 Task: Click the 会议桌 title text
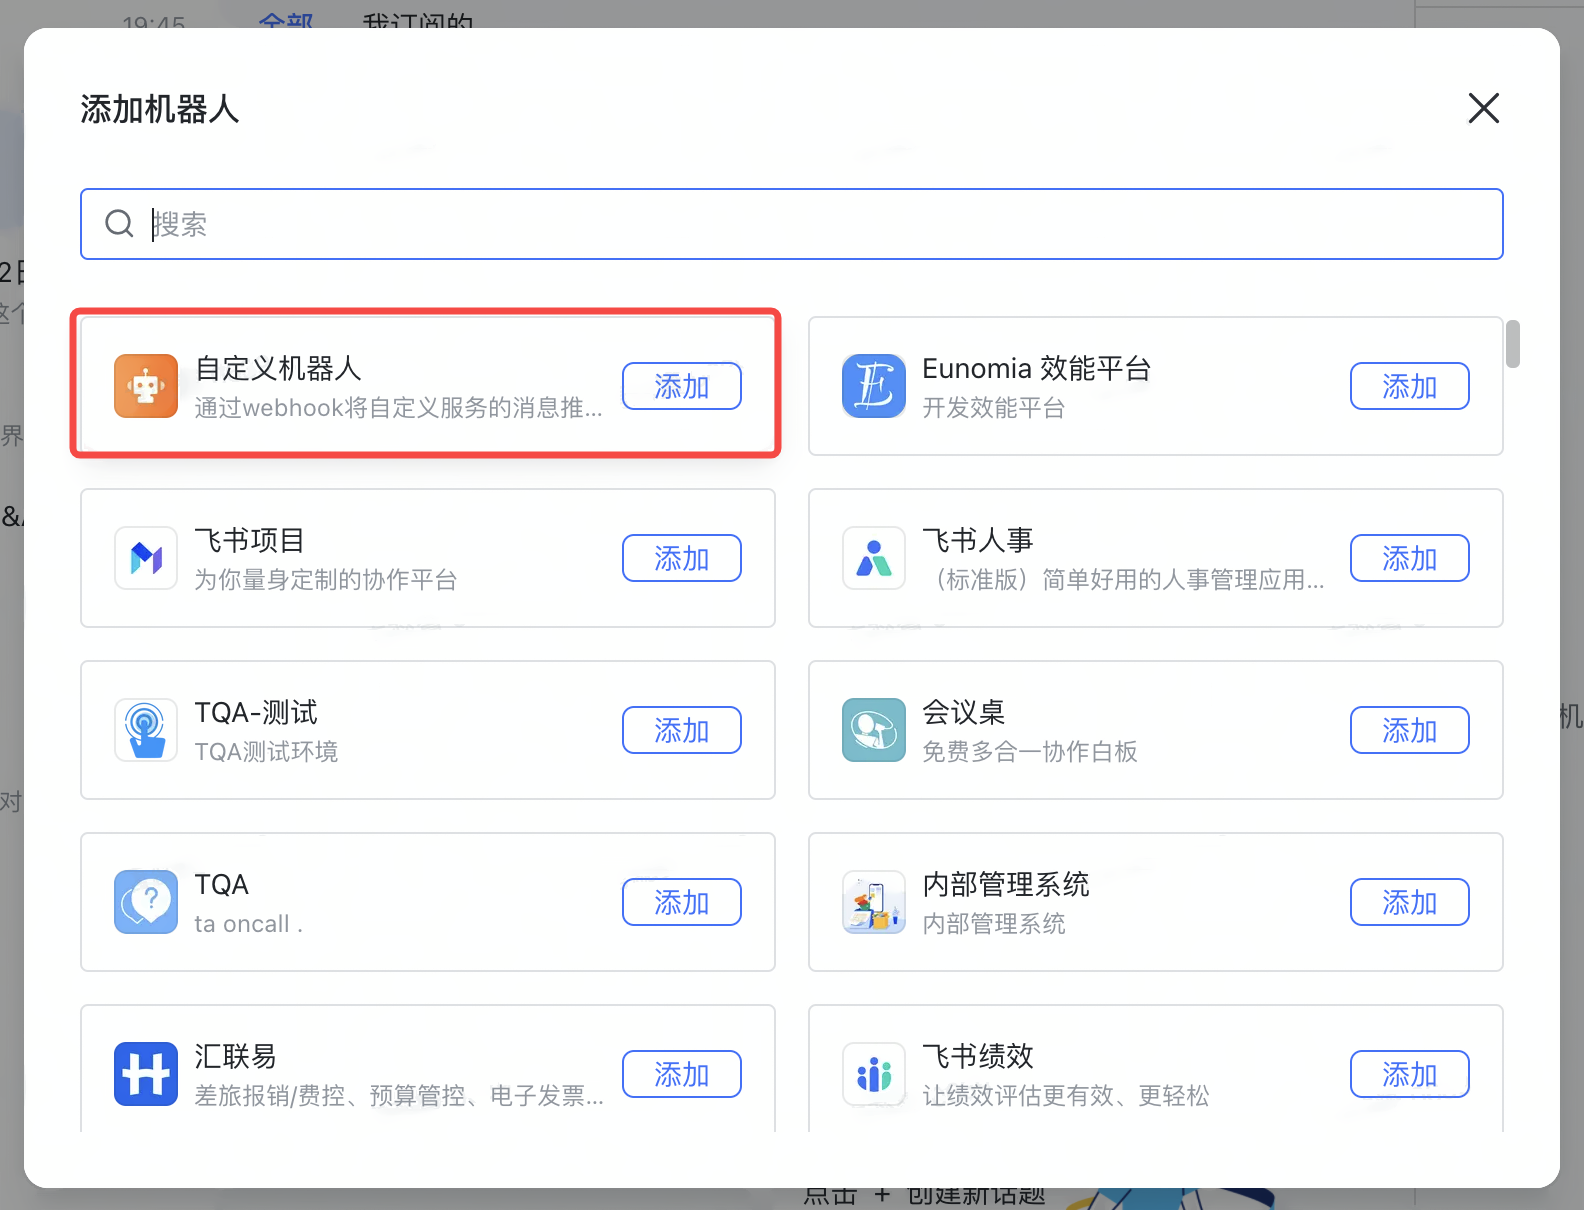pyautogui.click(x=964, y=712)
